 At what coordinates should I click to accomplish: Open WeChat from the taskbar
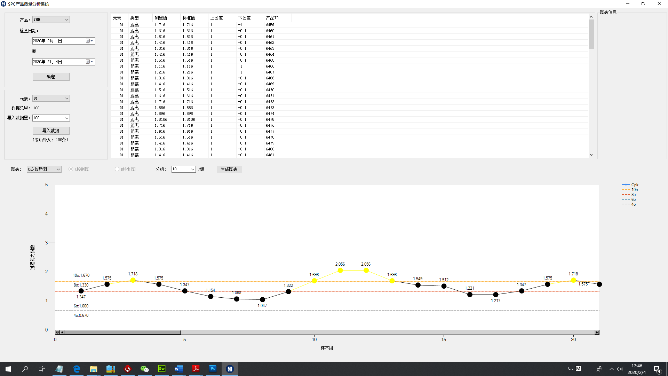click(144, 369)
